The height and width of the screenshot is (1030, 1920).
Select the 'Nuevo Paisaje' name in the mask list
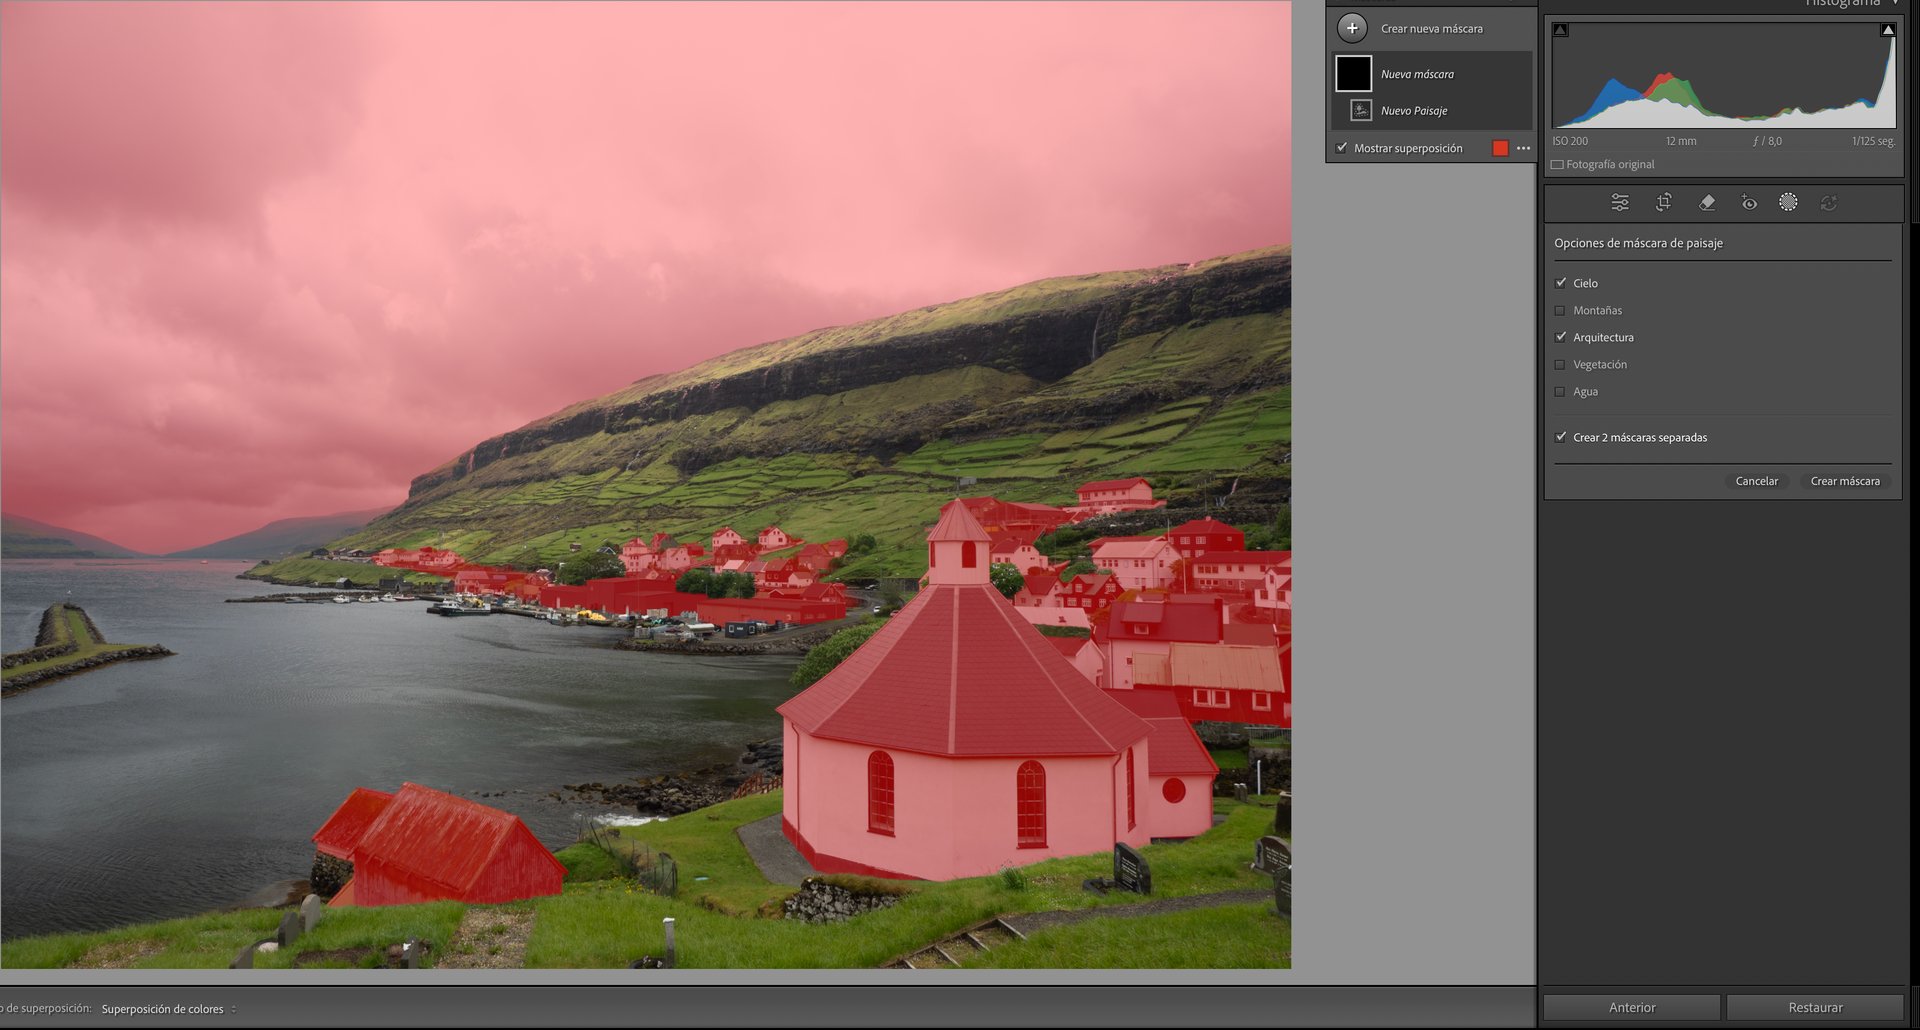point(1414,111)
